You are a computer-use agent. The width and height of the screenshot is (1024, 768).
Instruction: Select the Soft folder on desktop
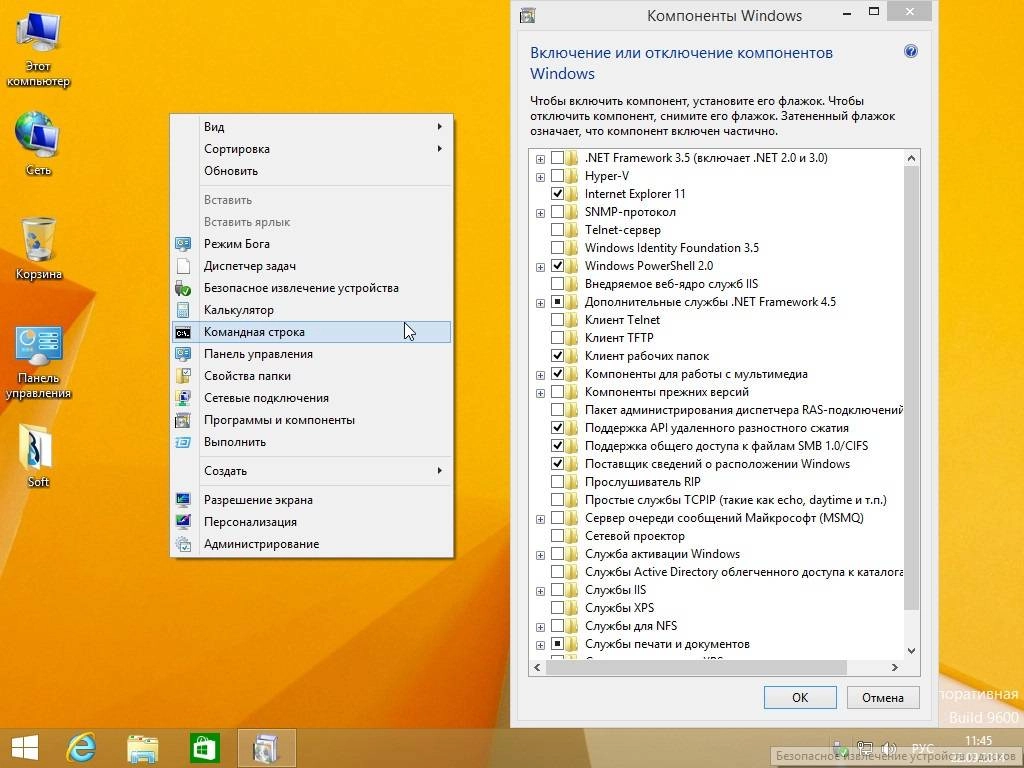[x=38, y=456]
